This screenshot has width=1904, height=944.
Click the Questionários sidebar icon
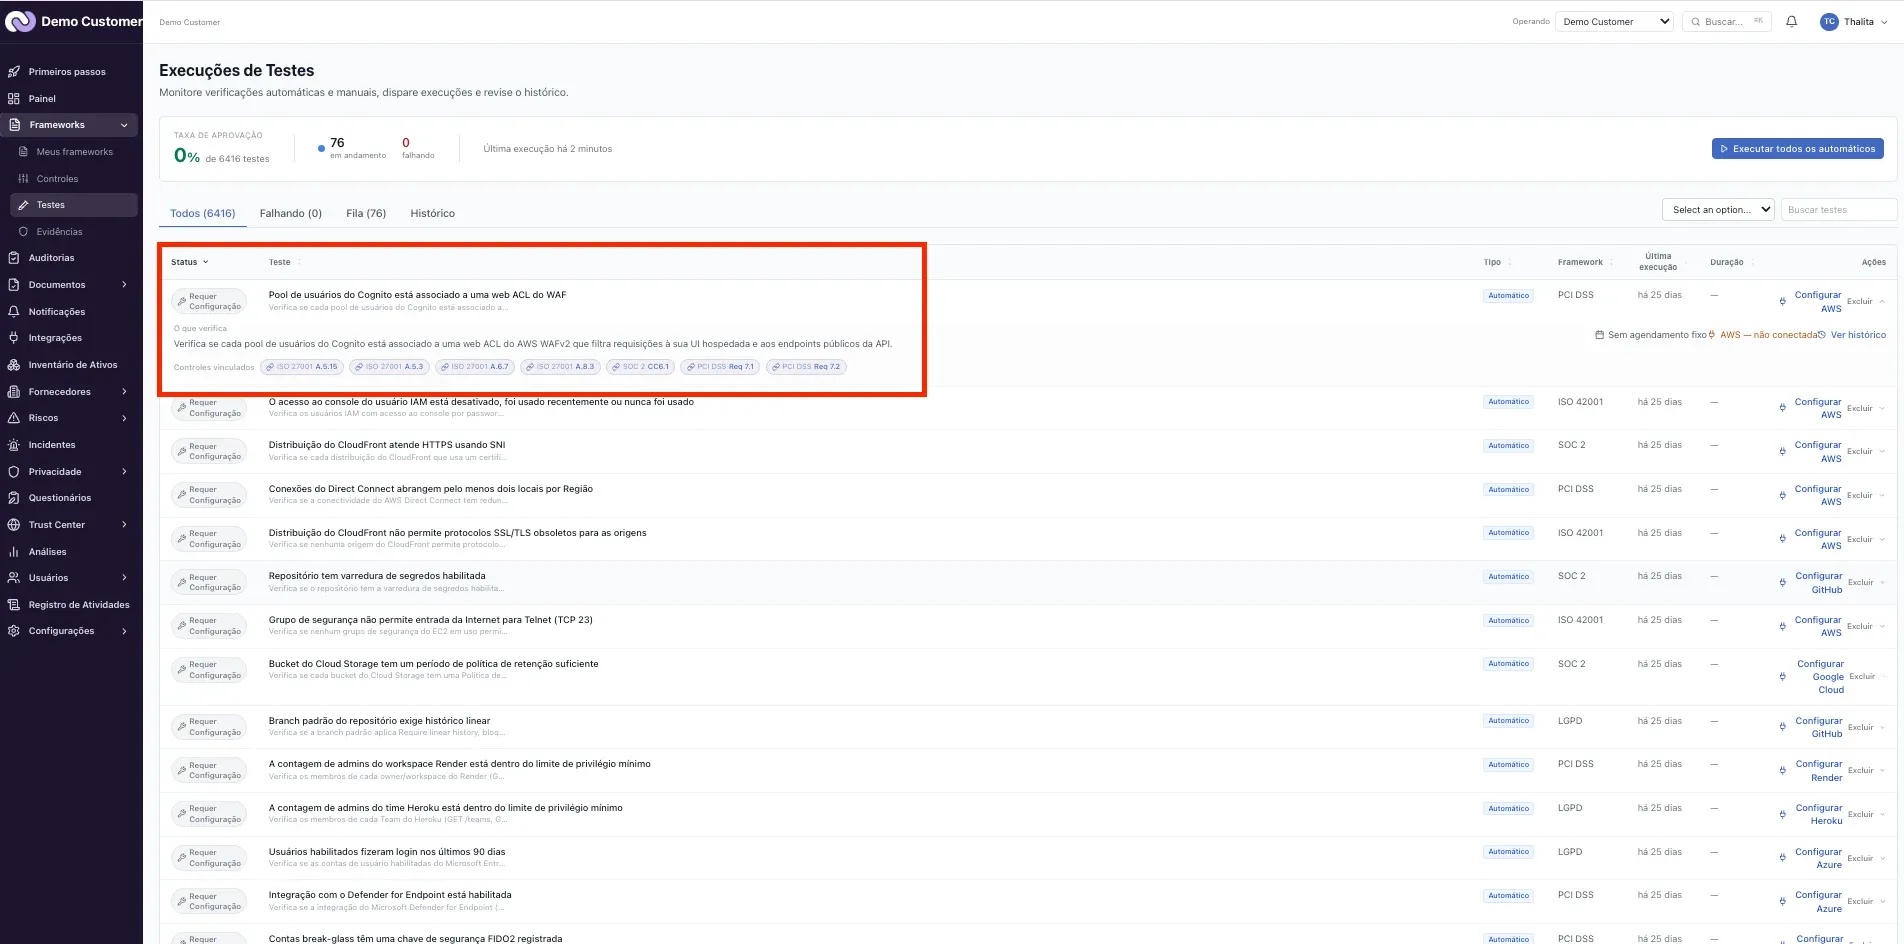14,498
